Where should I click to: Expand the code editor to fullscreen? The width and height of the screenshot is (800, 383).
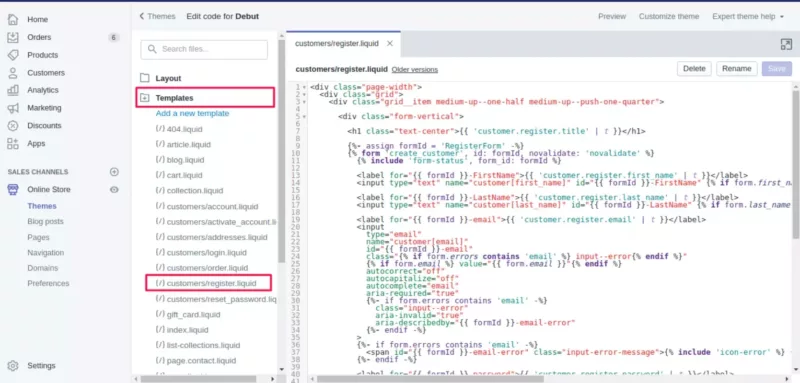[786, 44]
